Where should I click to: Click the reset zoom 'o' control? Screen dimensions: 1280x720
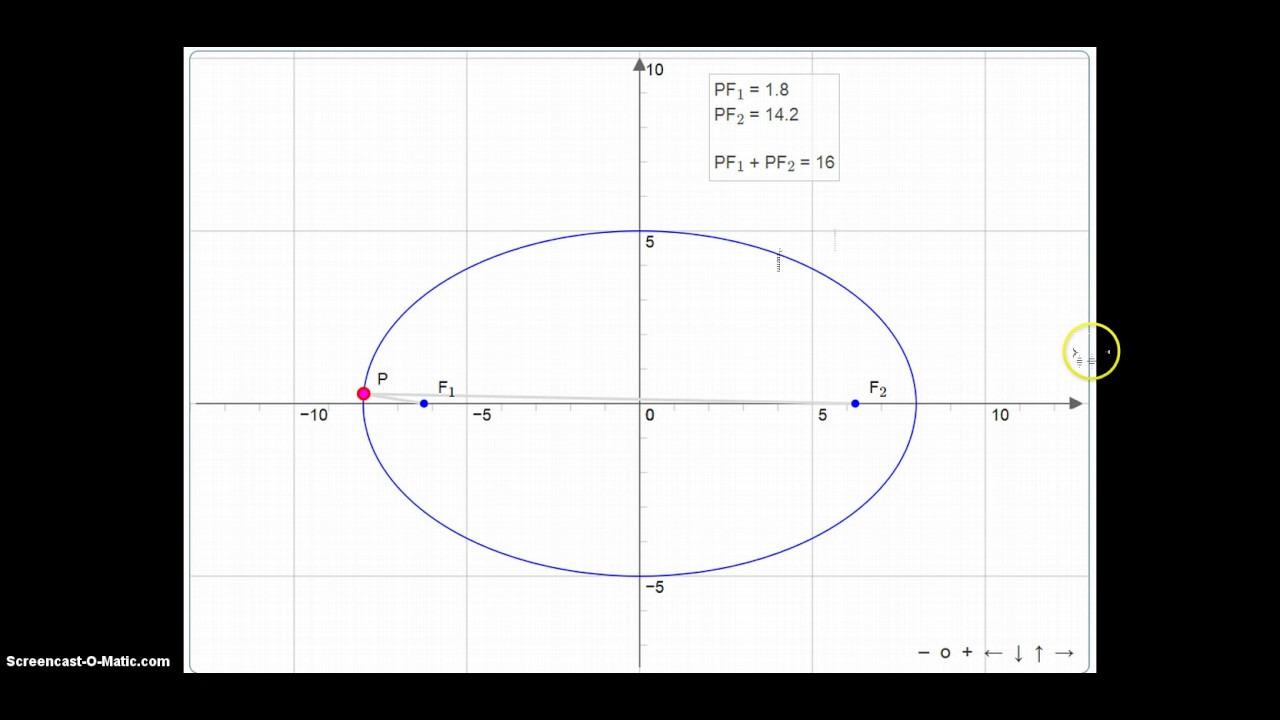click(x=945, y=653)
